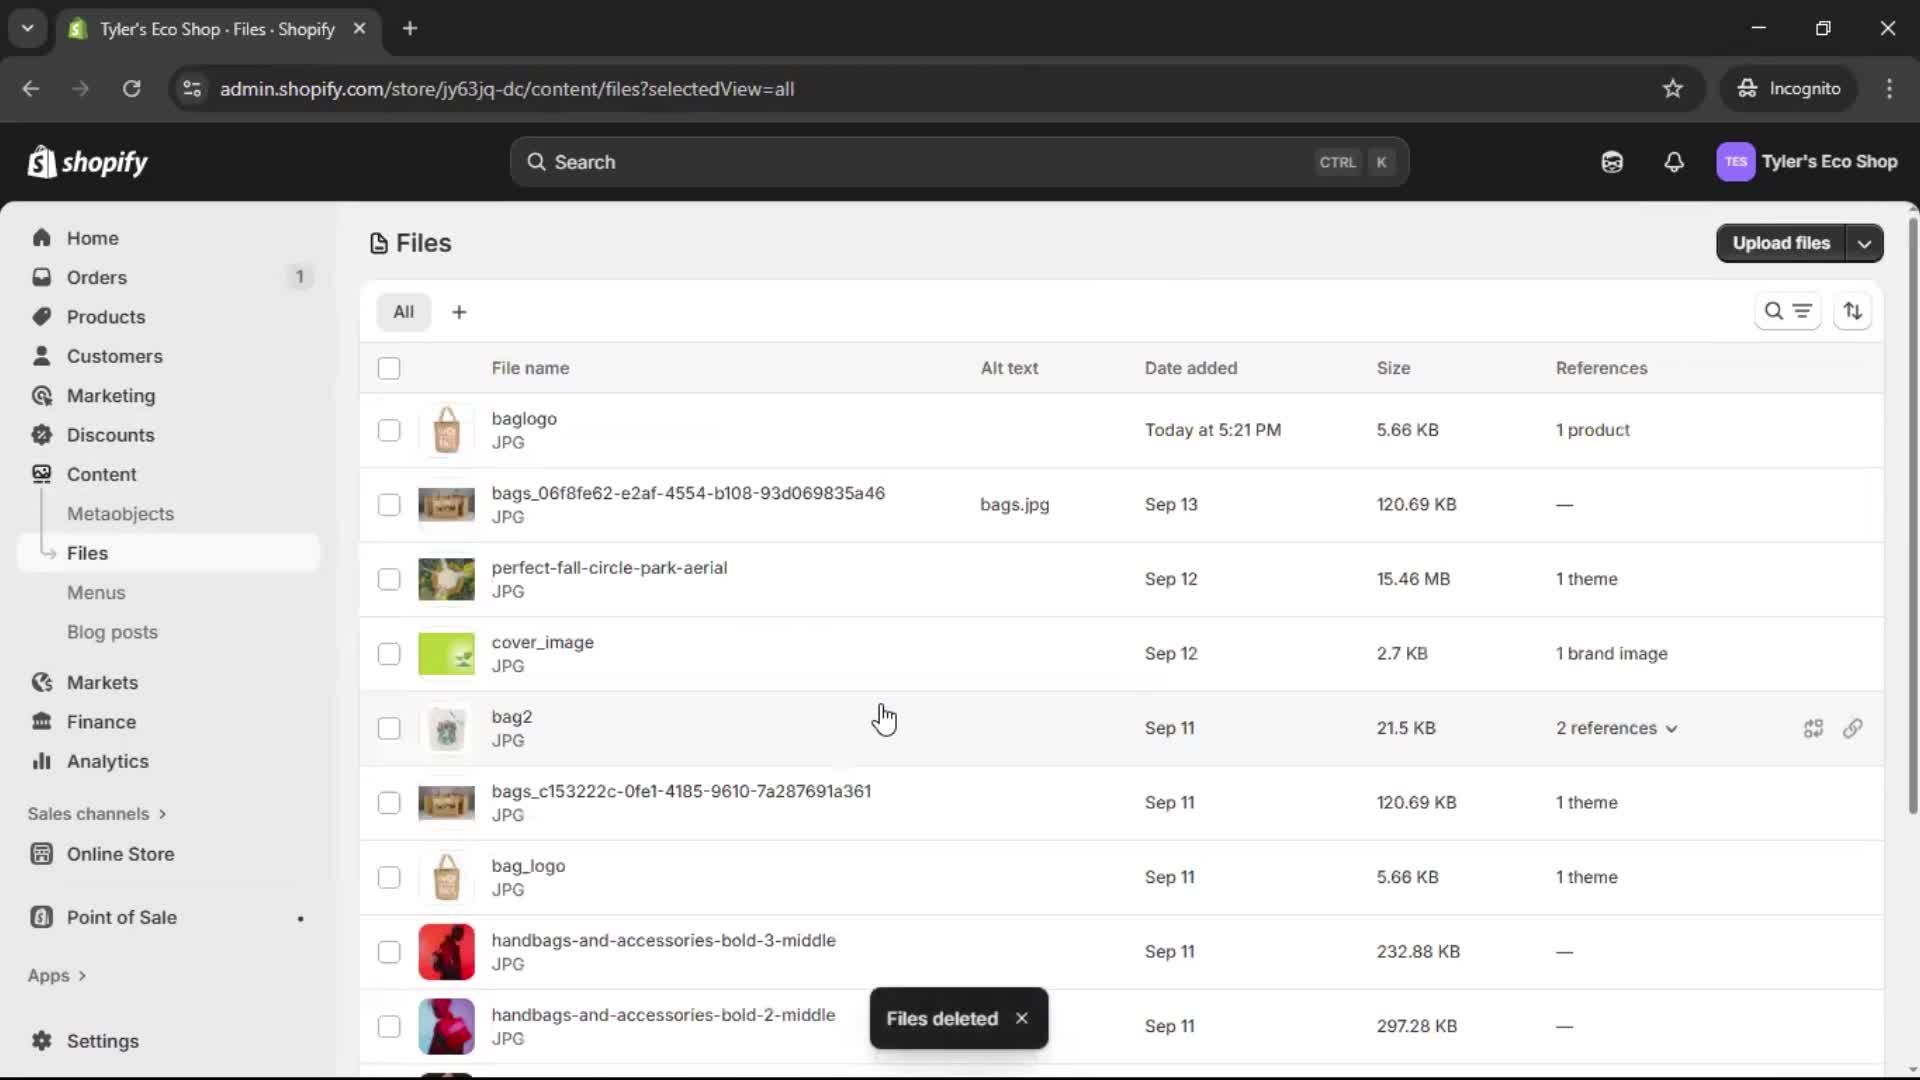Dismiss the Files deleted toast notification
This screenshot has width=1920, height=1080.
1021,1018
